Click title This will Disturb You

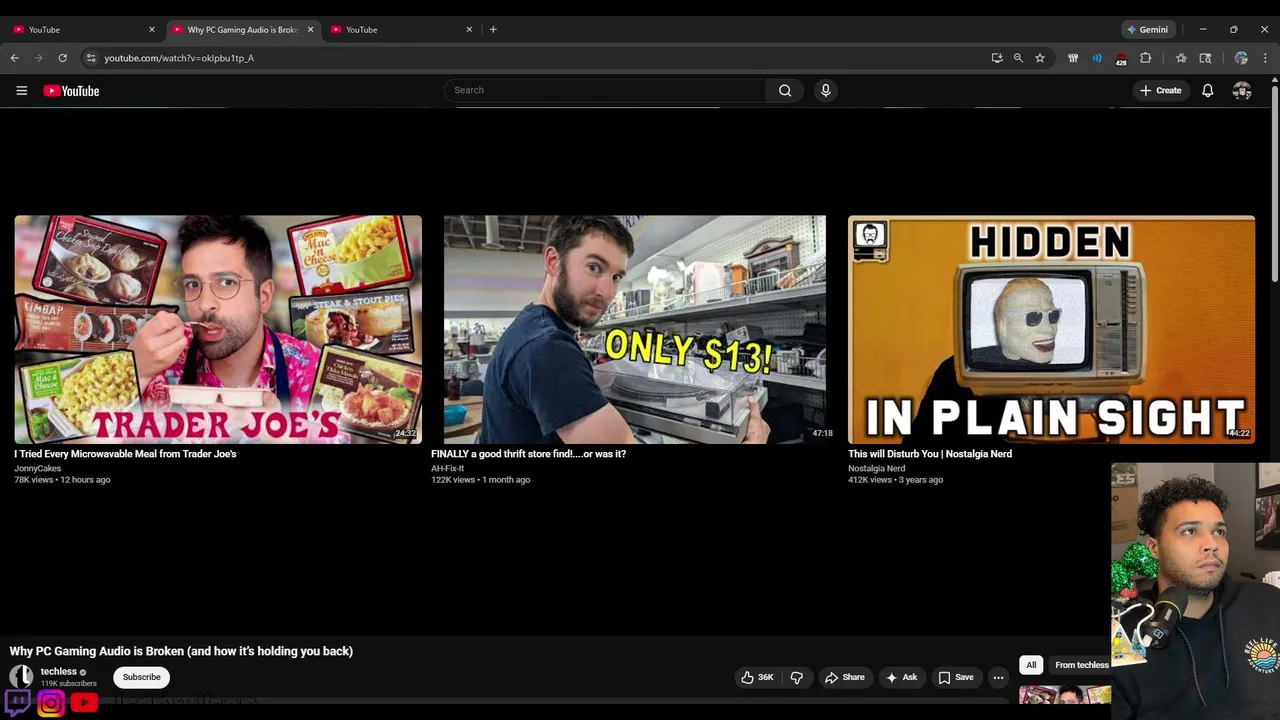(930, 454)
